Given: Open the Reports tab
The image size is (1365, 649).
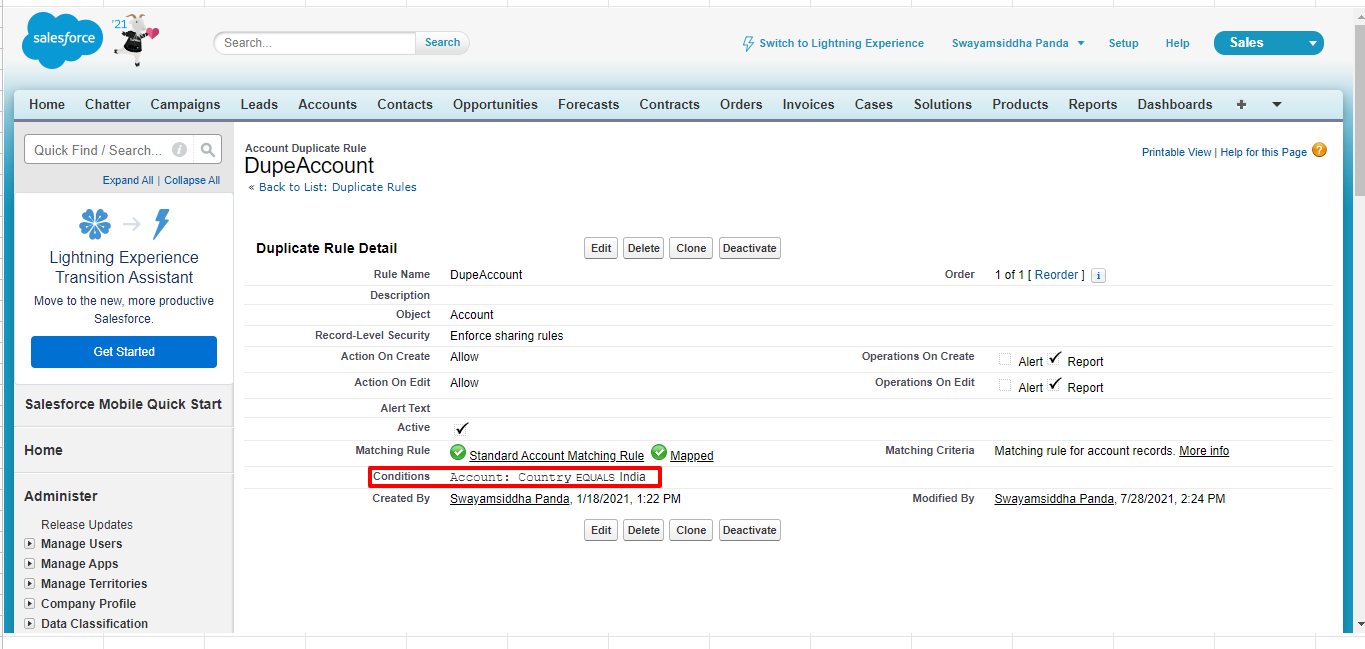Looking at the screenshot, I should (x=1092, y=104).
